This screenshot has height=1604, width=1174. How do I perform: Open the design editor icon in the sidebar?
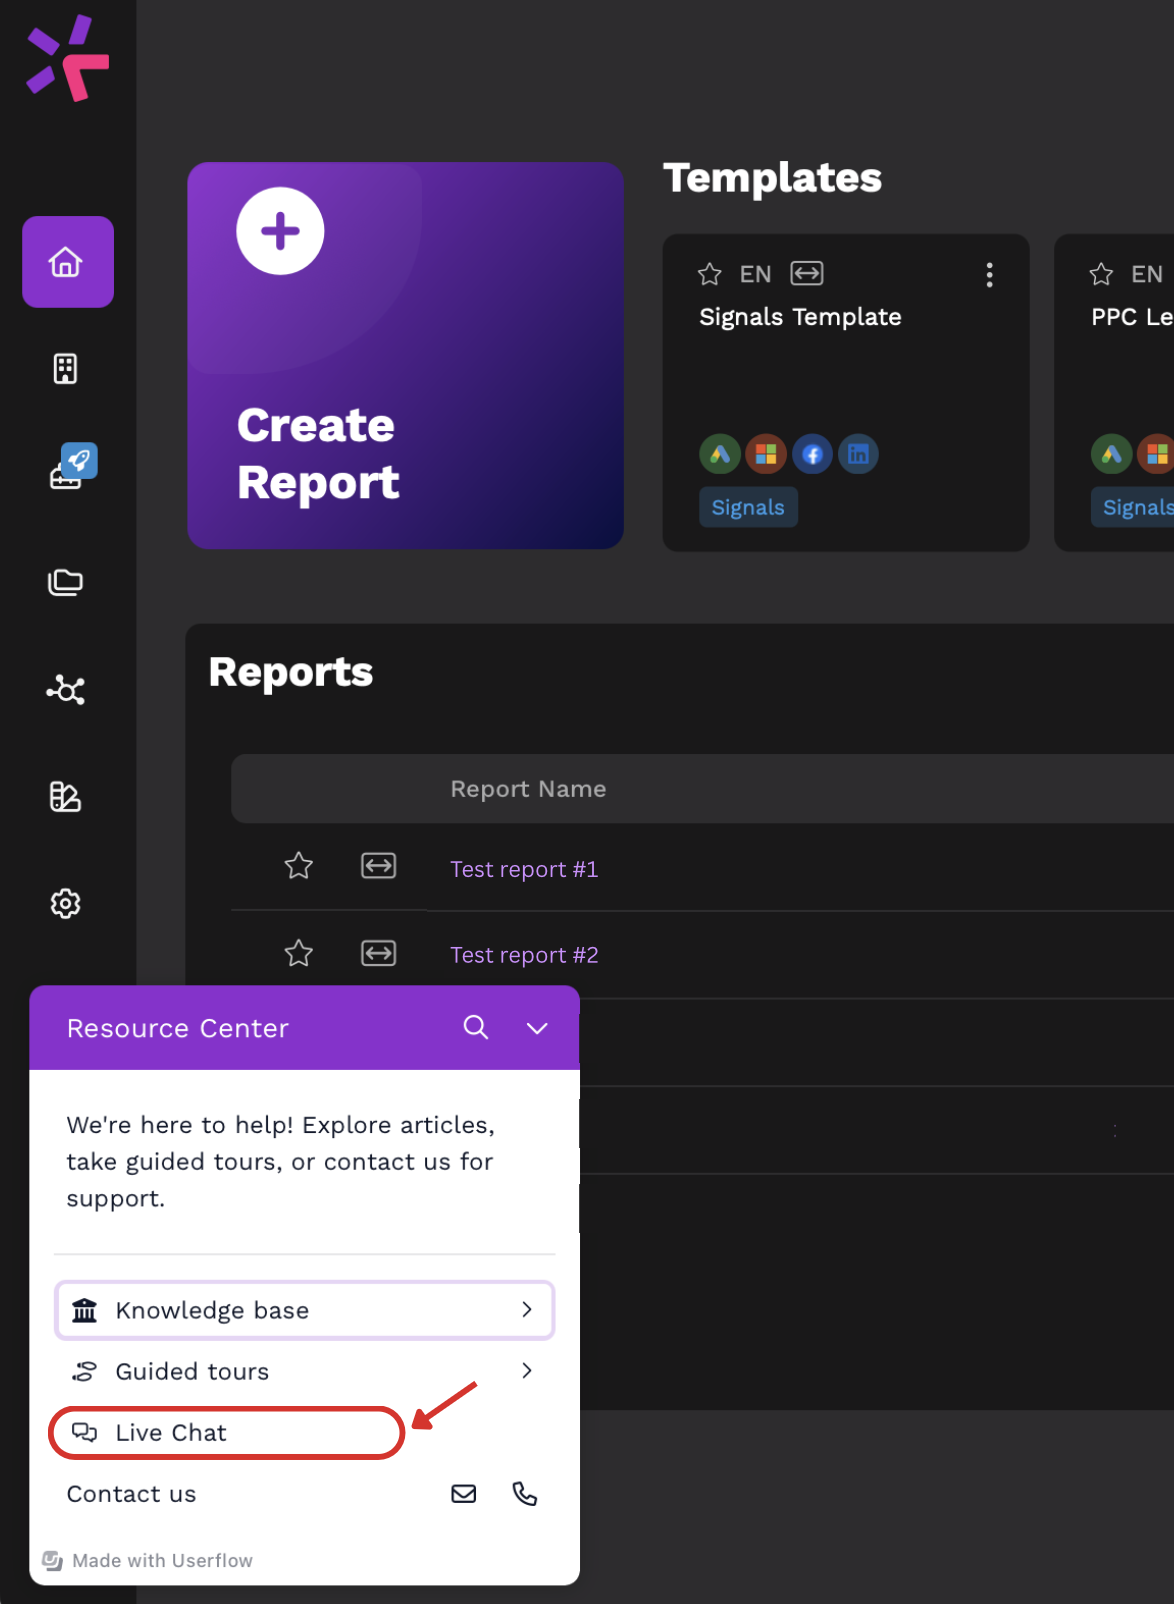point(66,797)
